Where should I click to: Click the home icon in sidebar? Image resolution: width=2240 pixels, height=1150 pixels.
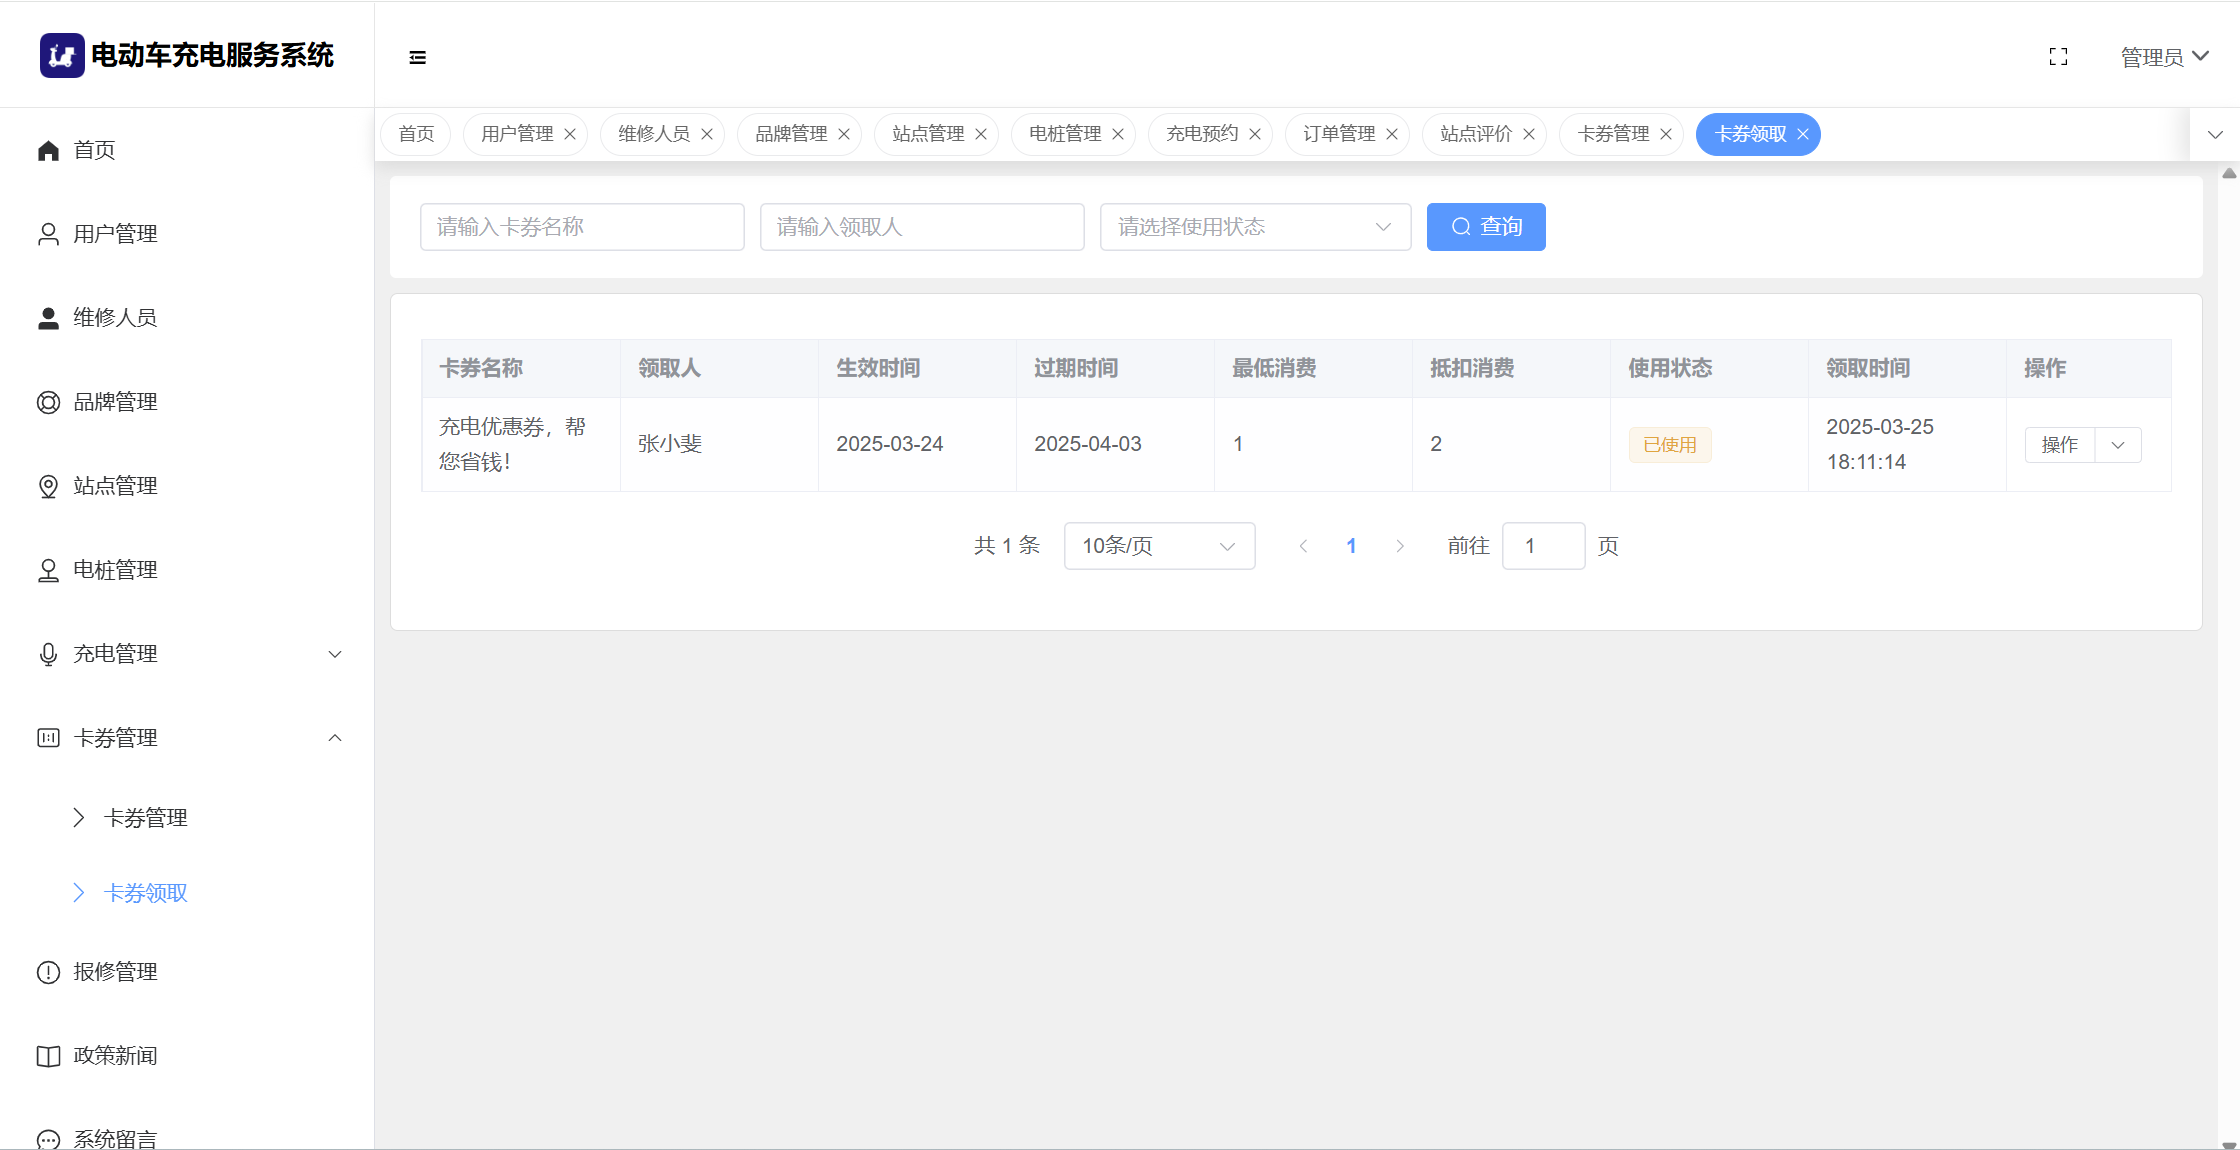[x=48, y=150]
